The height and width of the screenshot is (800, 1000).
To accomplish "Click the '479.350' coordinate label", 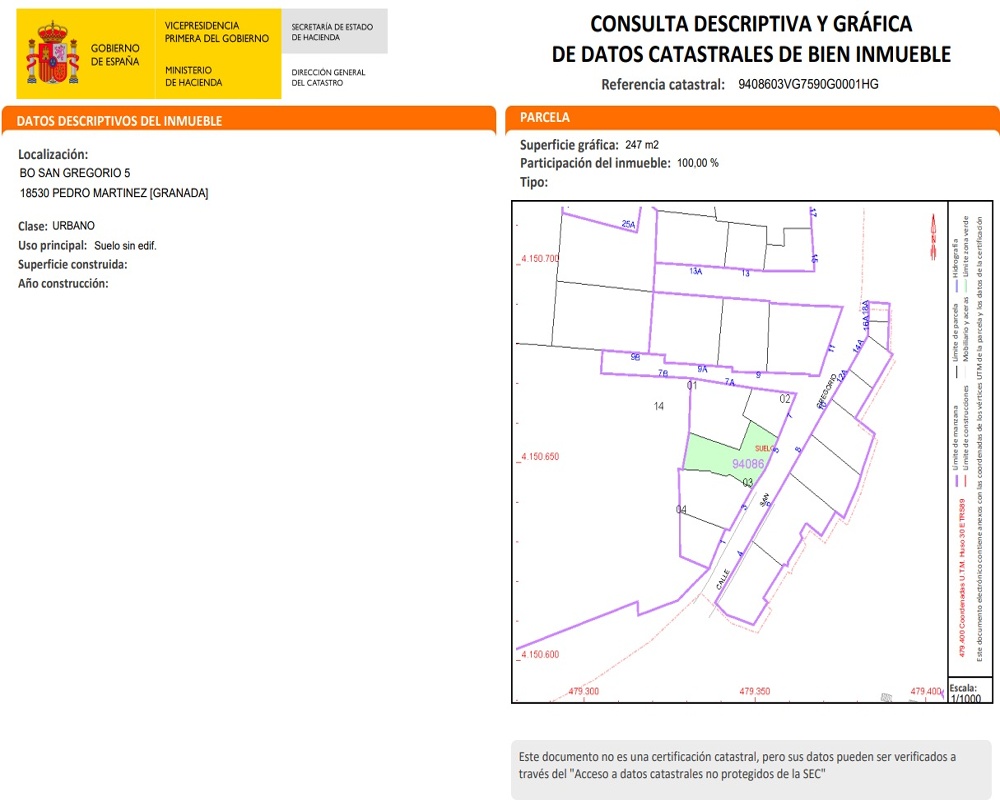I will pyautogui.click(x=754, y=691).
